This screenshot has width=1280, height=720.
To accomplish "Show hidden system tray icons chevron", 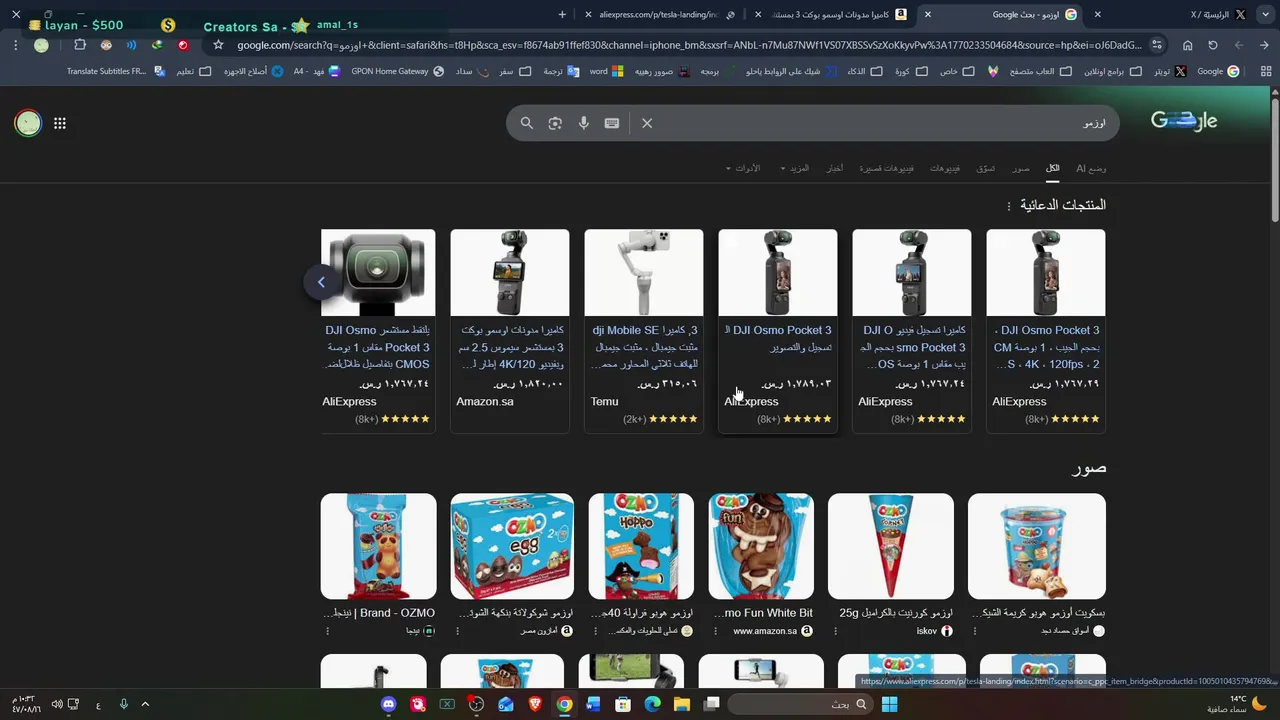I will pos(144,704).
